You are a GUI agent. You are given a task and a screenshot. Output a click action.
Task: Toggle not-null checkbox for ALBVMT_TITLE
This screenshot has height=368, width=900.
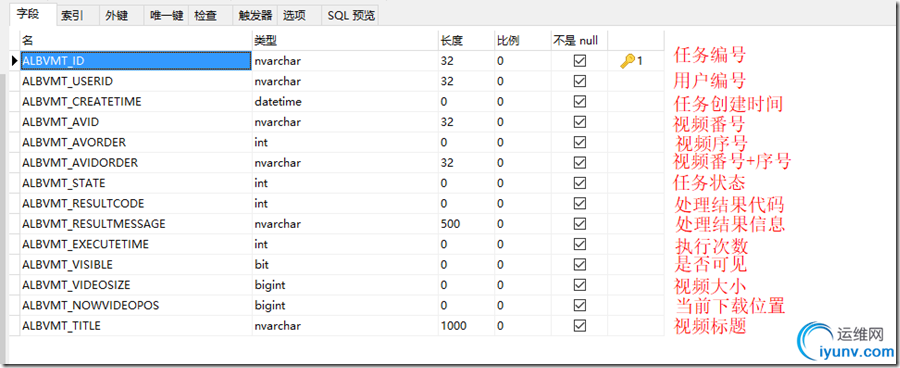pos(580,326)
